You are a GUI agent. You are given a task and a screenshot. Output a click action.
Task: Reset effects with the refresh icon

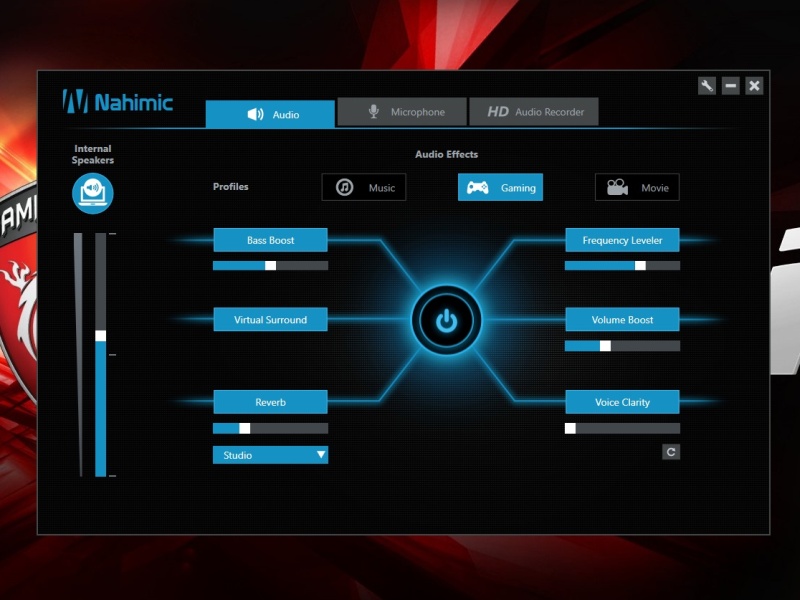click(x=671, y=452)
